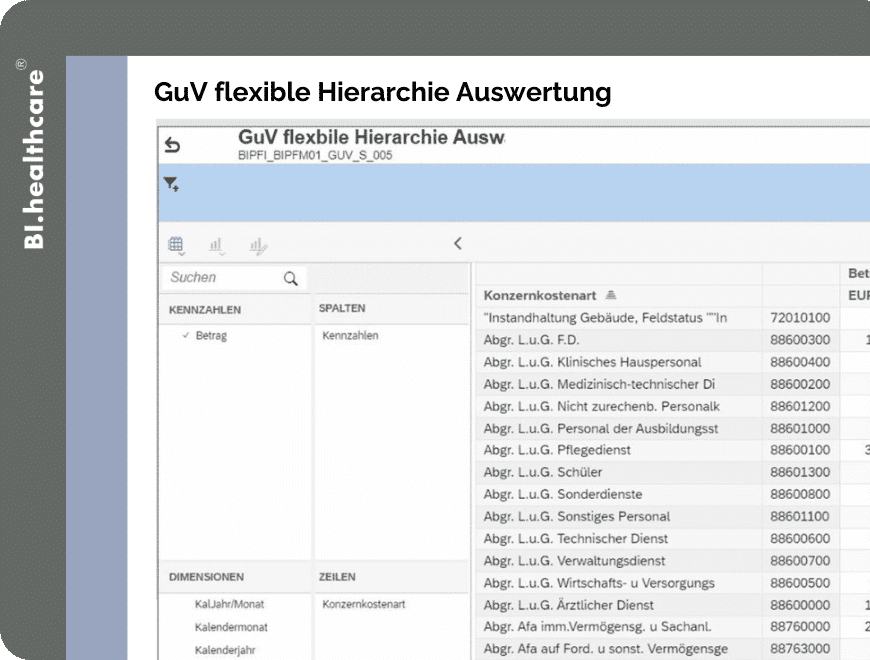Click cost code 88600400
Image resolution: width=870 pixels, height=660 pixels.
pyautogui.click(x=800, y=362)
